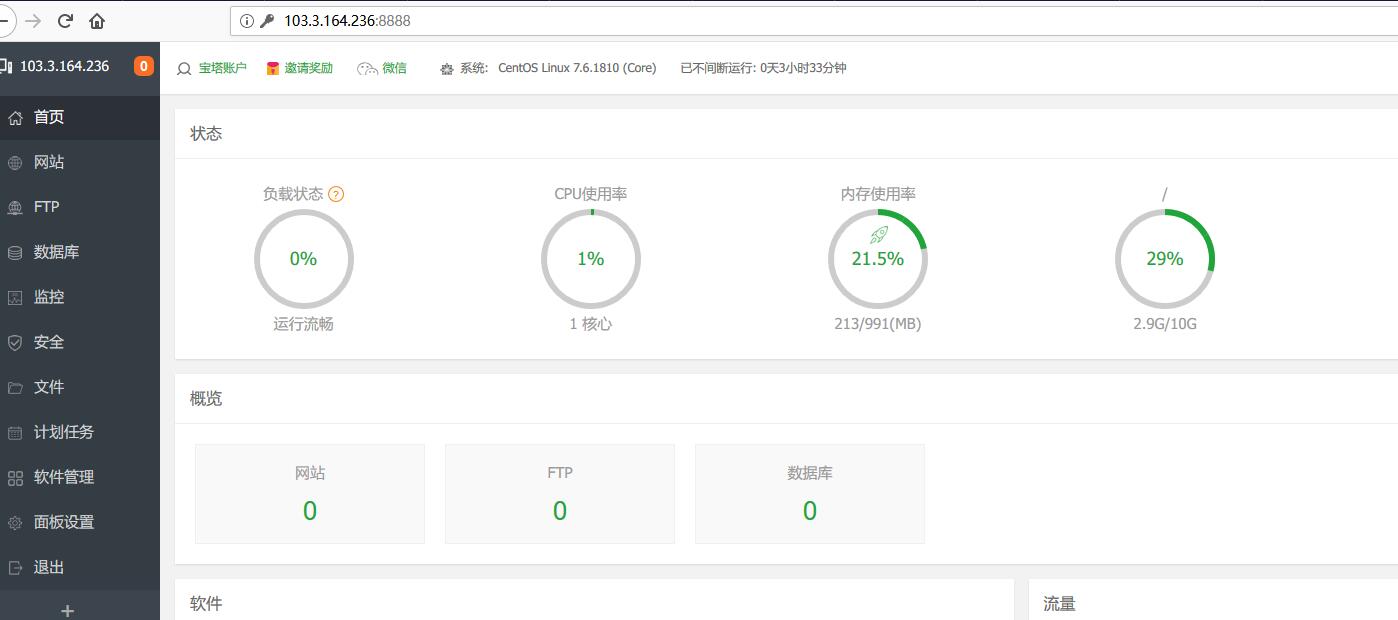The image size is (1398, 620).
Task: Click the WeChat icon in top bar
Action: point(368,68)
